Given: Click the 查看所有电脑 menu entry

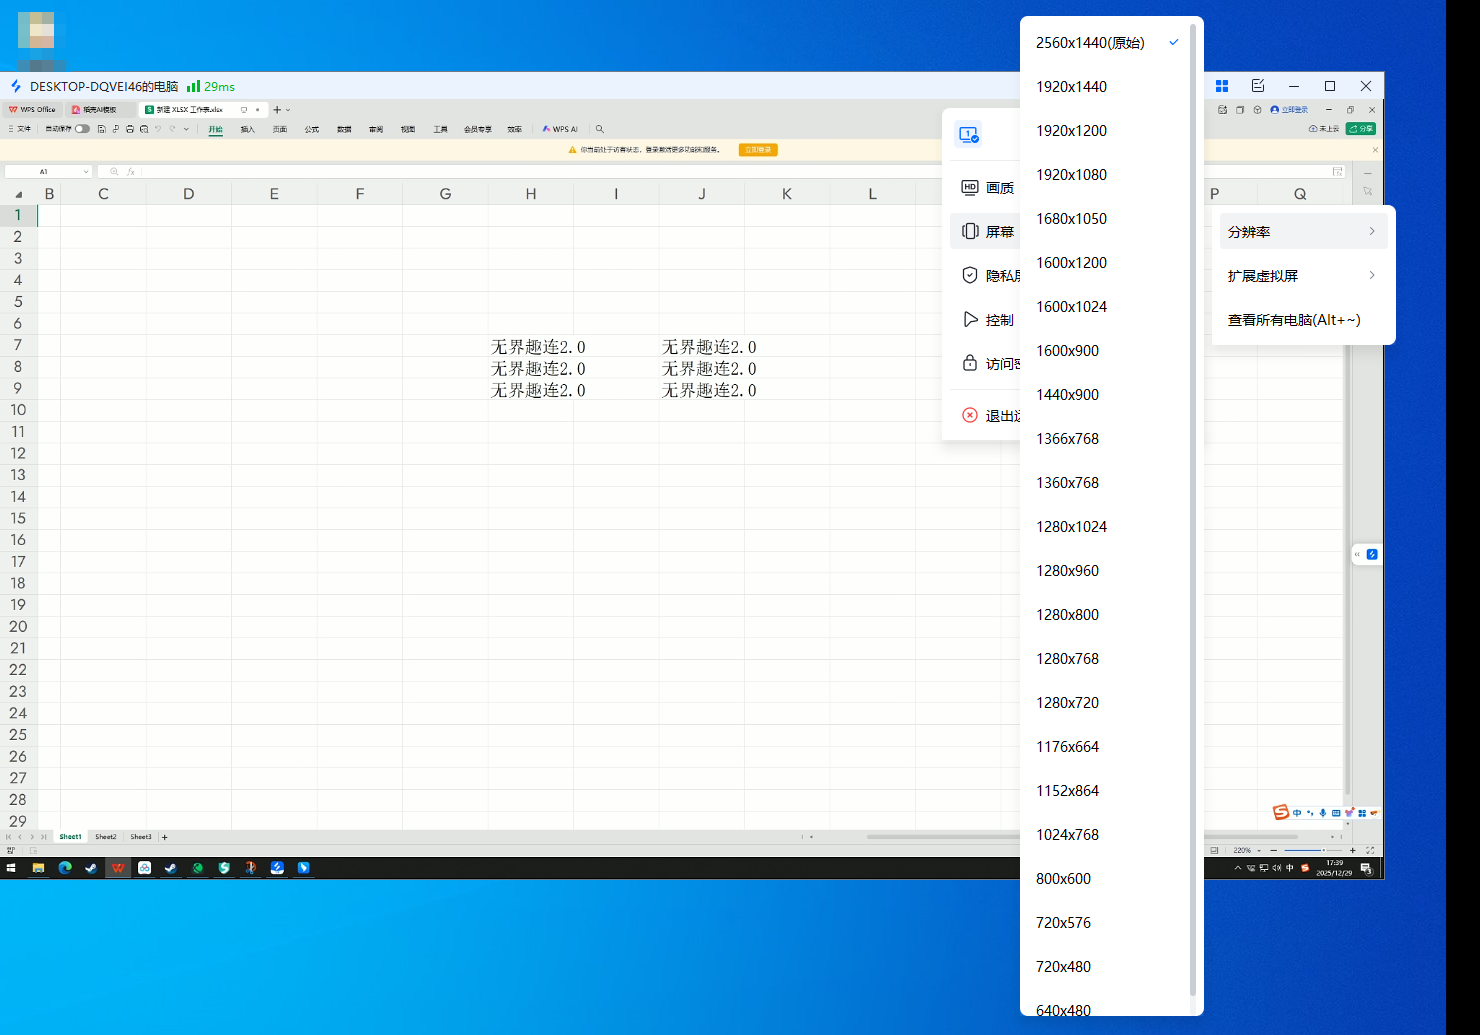Looking at the screenshot, I should coord(1294,320).
